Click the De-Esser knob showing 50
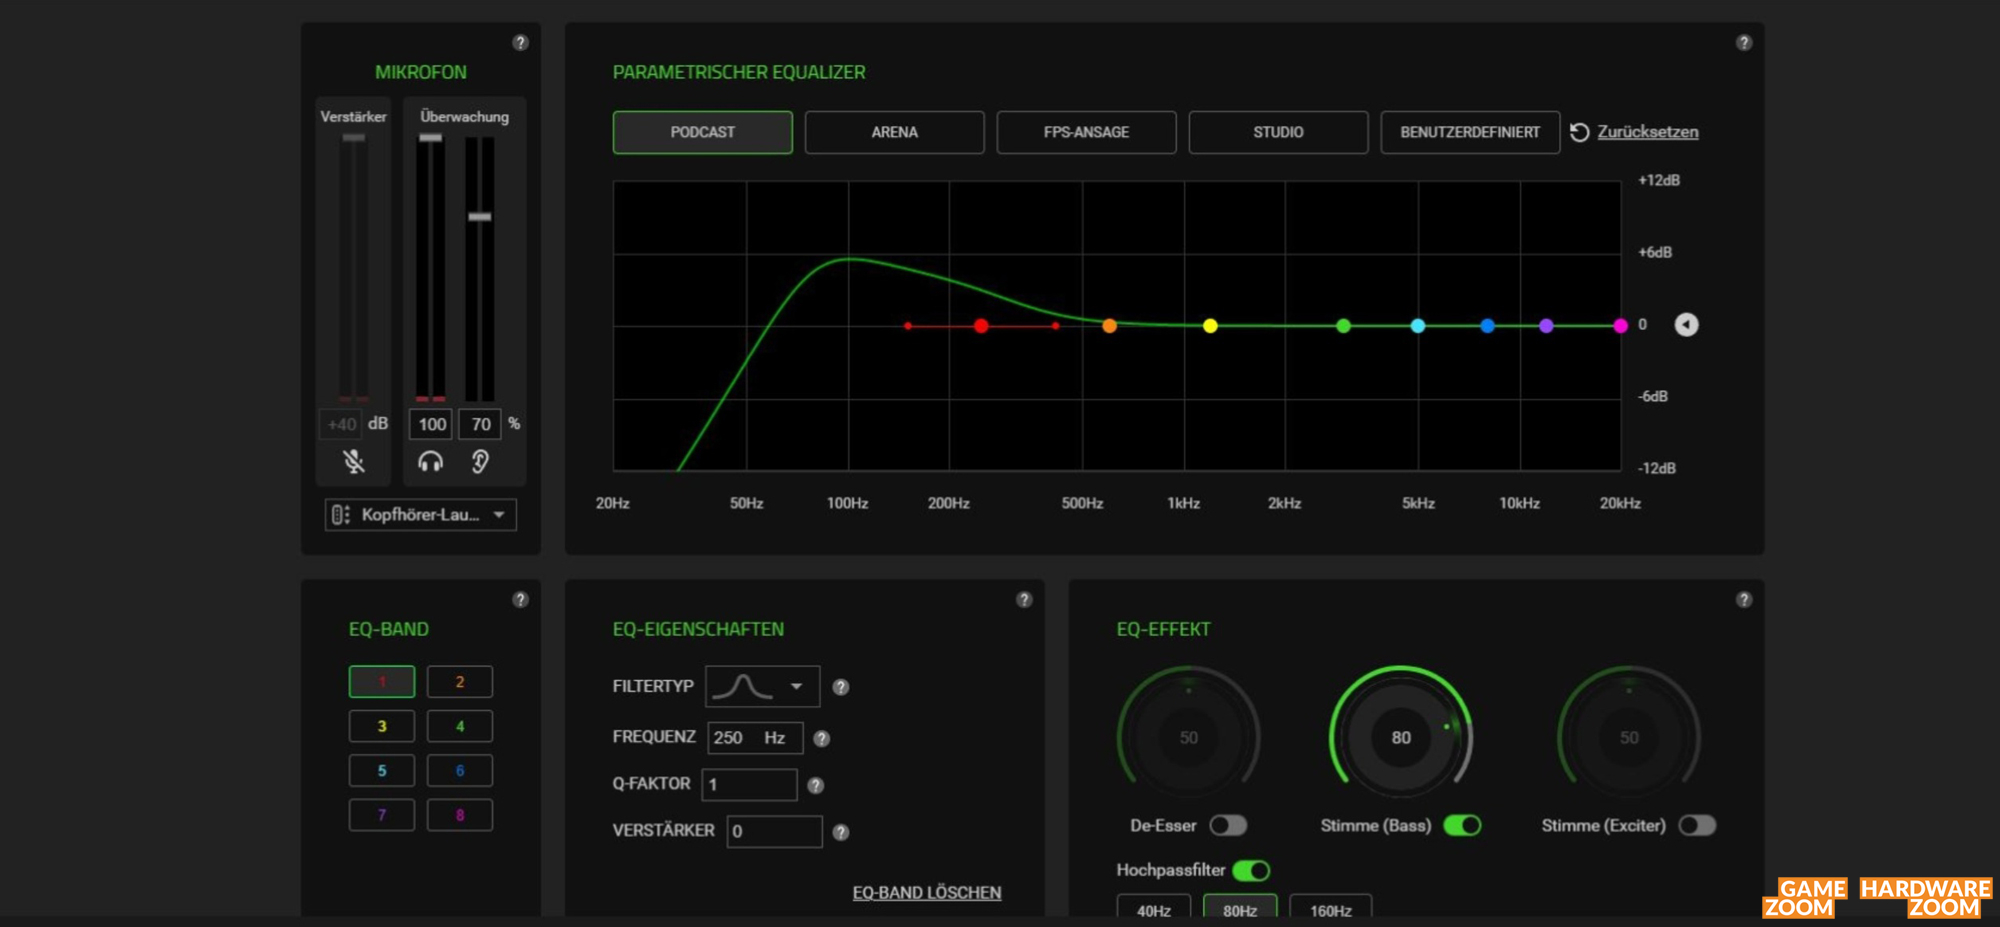2000x927 pixels. [x=1188, y=737]
